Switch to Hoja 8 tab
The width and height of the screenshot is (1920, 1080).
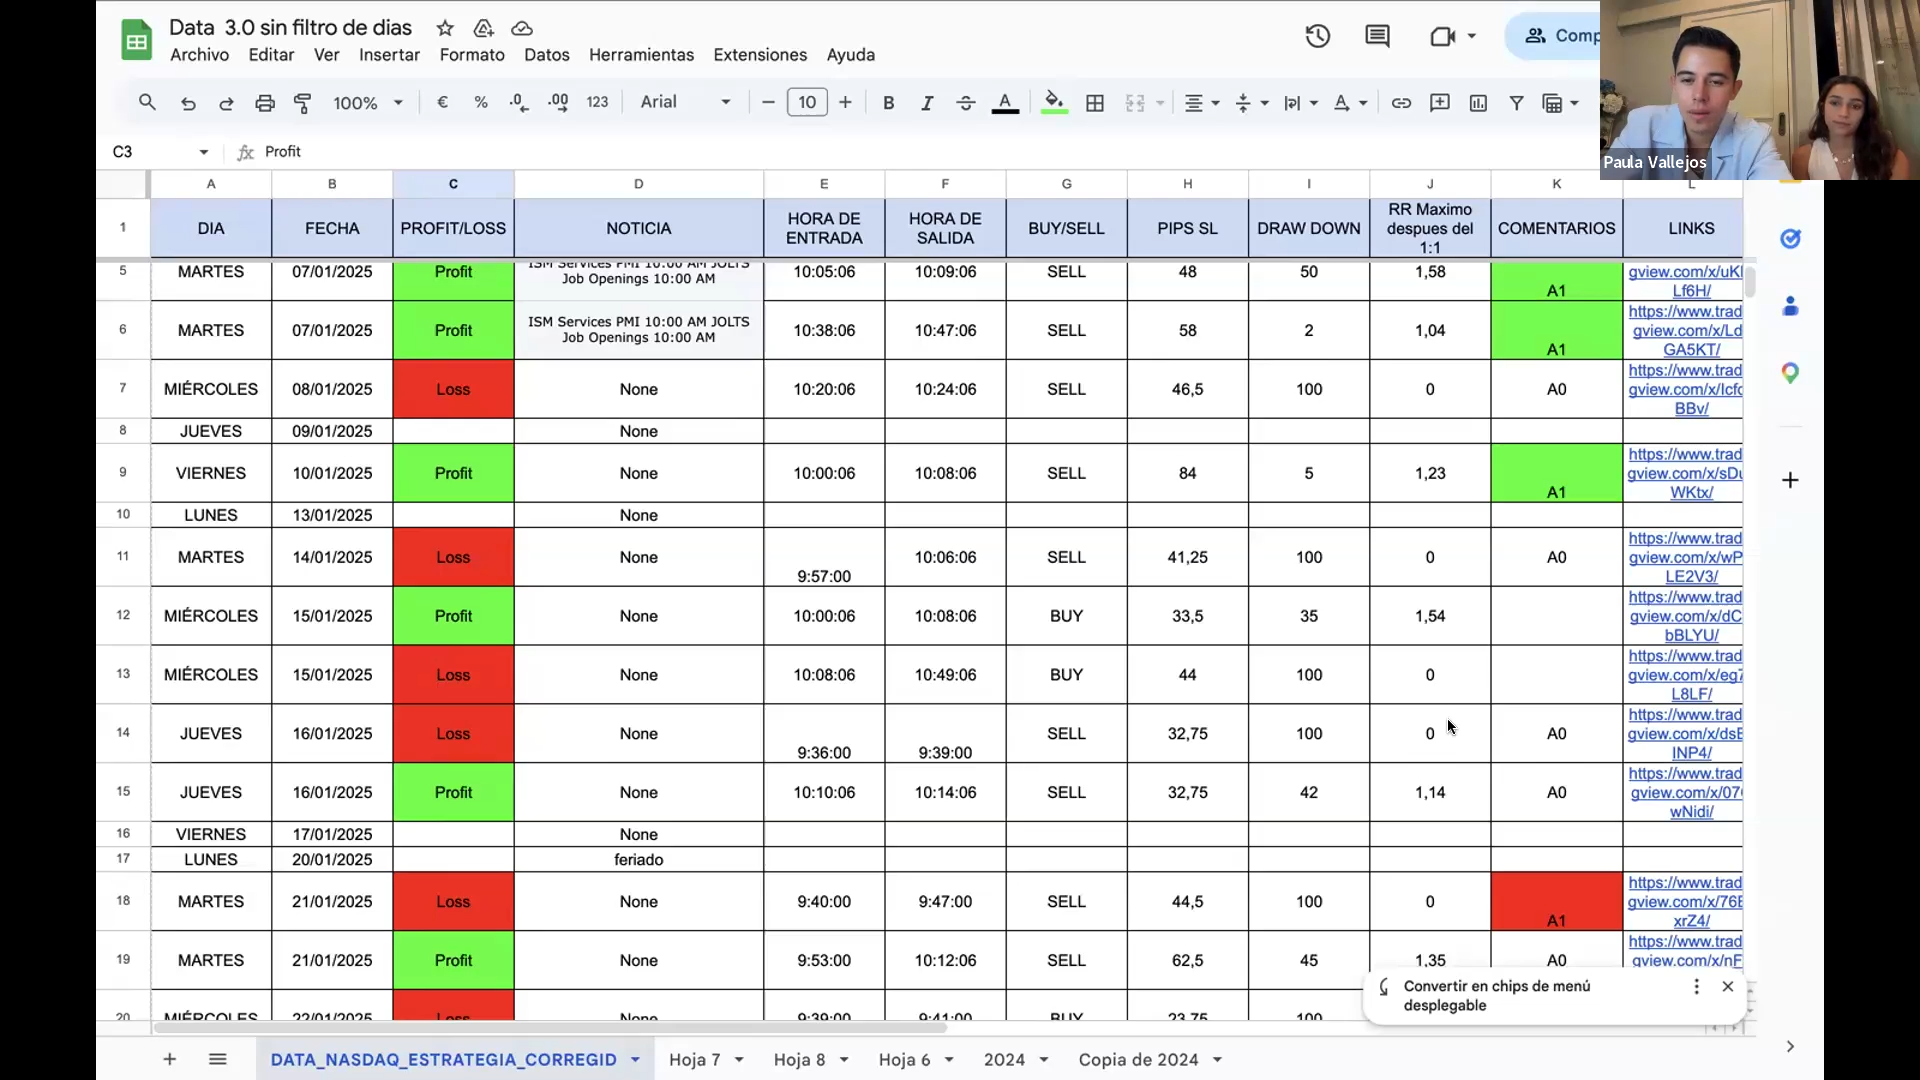[x=799, y=1060]
